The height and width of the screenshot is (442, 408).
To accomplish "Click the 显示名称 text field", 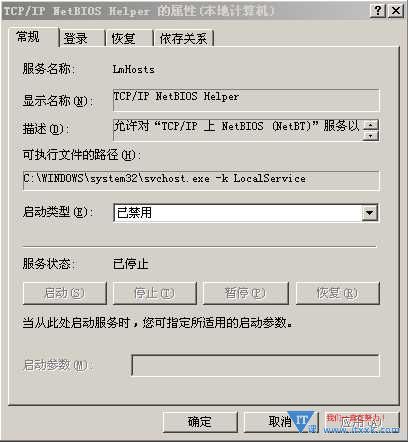I will pyautogui.click(x=246, y=100).
